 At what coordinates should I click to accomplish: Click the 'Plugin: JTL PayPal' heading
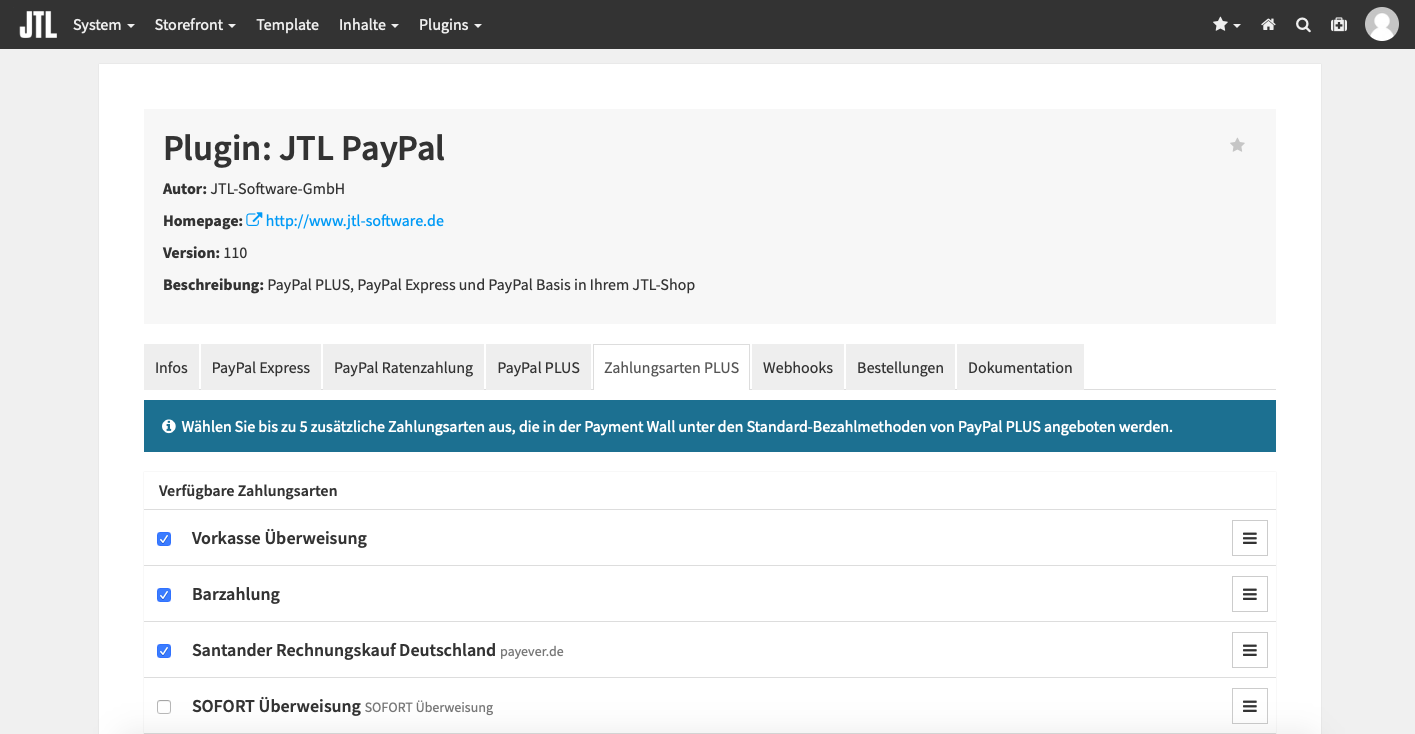tap(304, 148)
